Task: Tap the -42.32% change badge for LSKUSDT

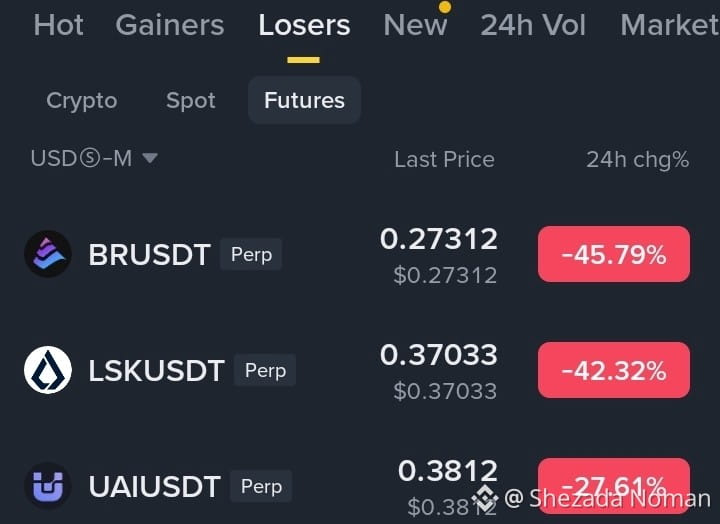Action: point(614,370)
